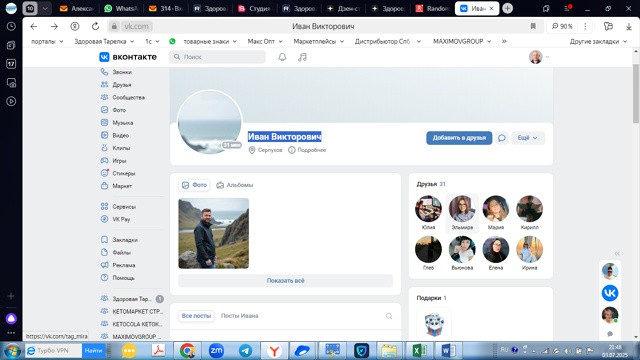Open VK notifications bell
640x360 pixels.
coord(282,57)
